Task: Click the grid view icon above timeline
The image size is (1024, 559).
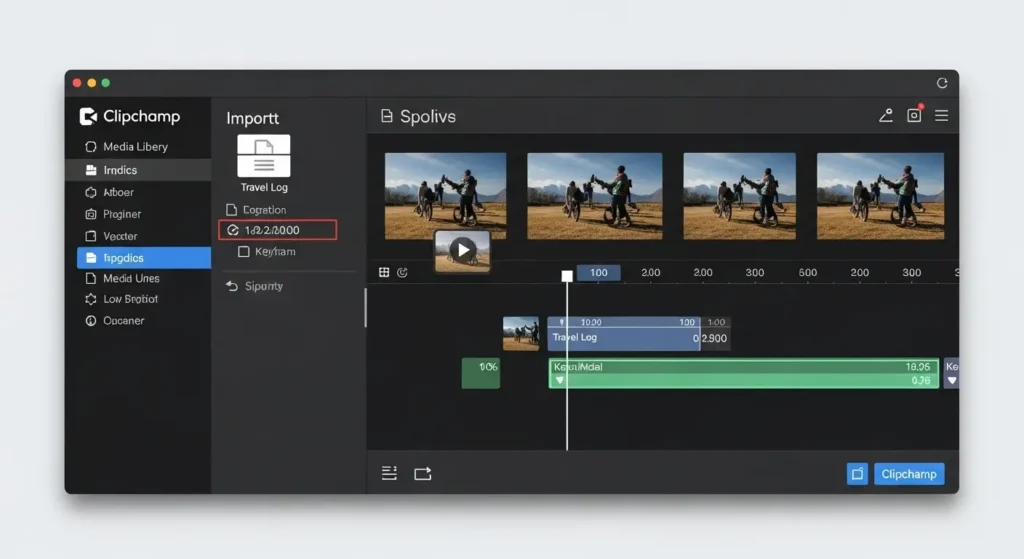Action: 384,272
